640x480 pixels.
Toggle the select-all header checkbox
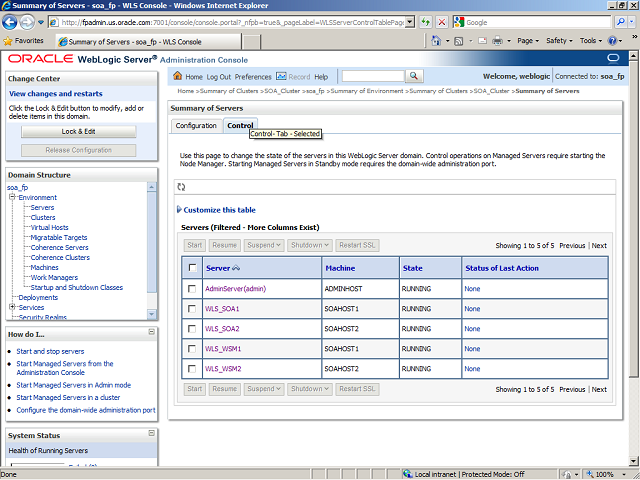pos(192,268)
